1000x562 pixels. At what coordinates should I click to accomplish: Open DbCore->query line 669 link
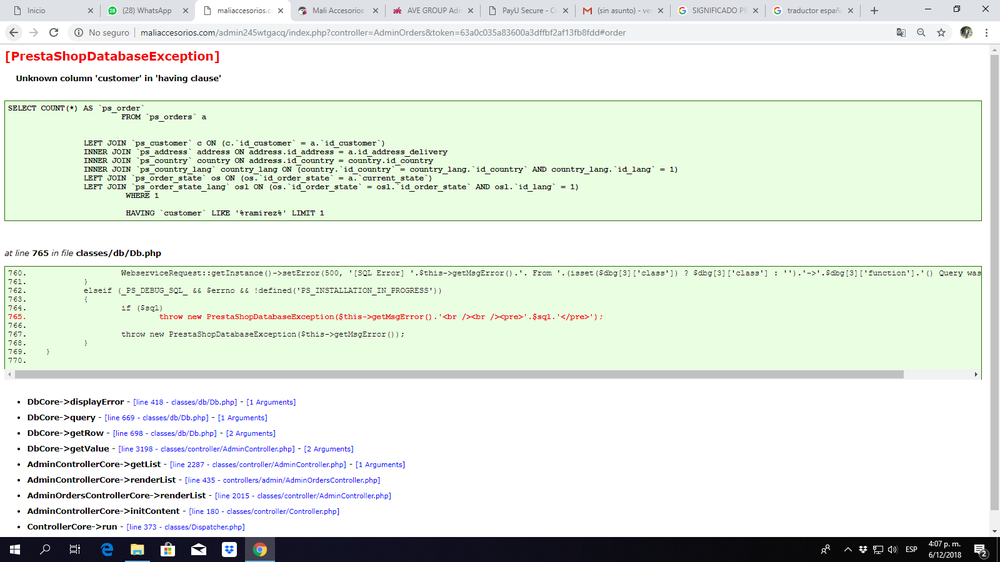click(156, 418)
